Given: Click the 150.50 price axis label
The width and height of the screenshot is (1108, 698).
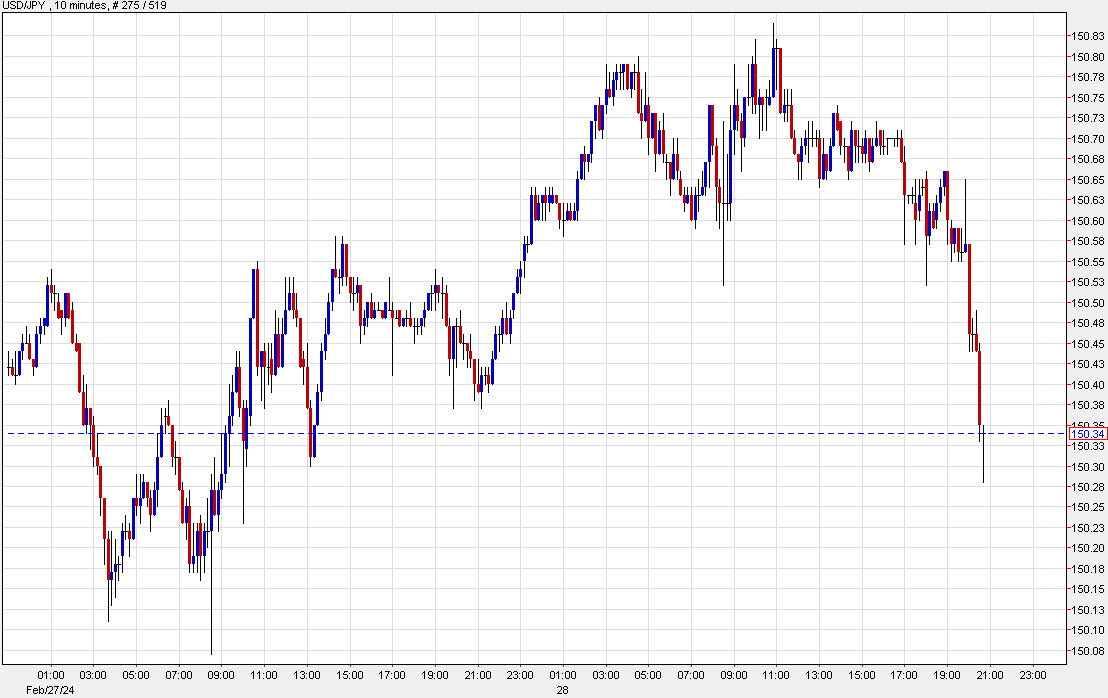Looking at the screenshot, I should 1088,302.
